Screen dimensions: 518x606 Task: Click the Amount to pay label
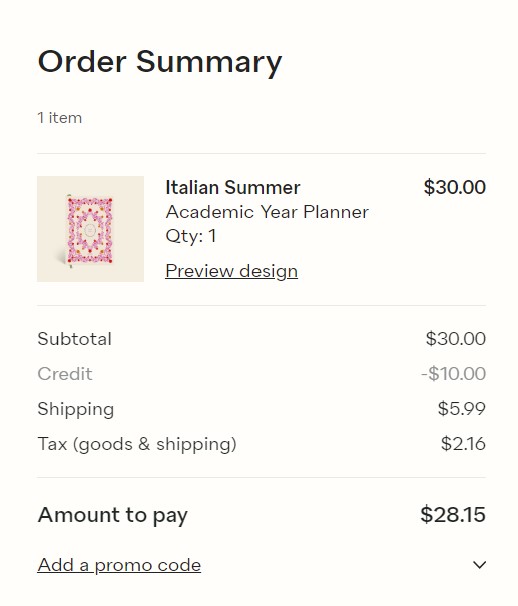[112, 515]
